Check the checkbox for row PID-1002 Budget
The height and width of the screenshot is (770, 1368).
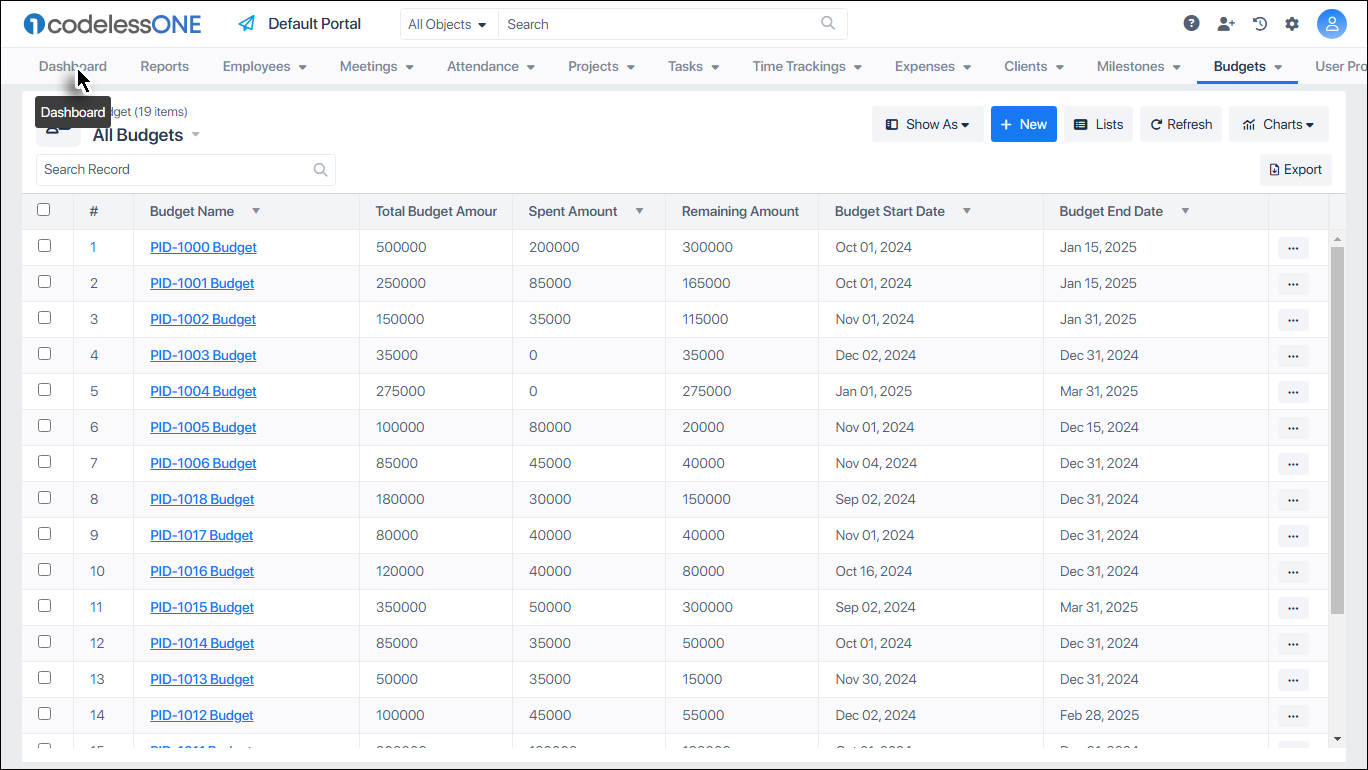[x=44, y=318]
